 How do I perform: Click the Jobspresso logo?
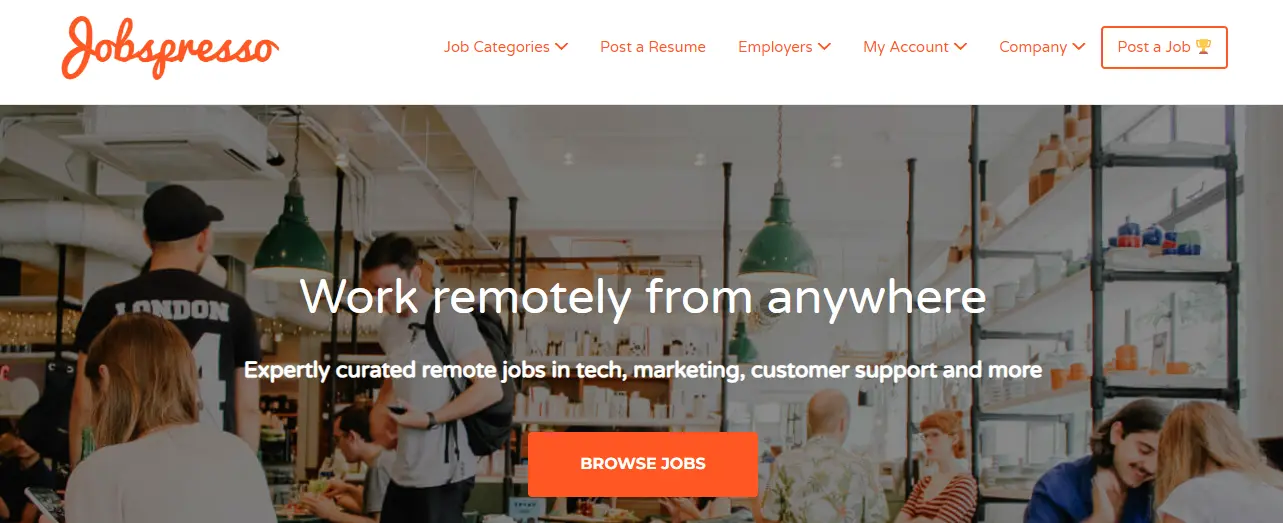(x=170, y=47)
